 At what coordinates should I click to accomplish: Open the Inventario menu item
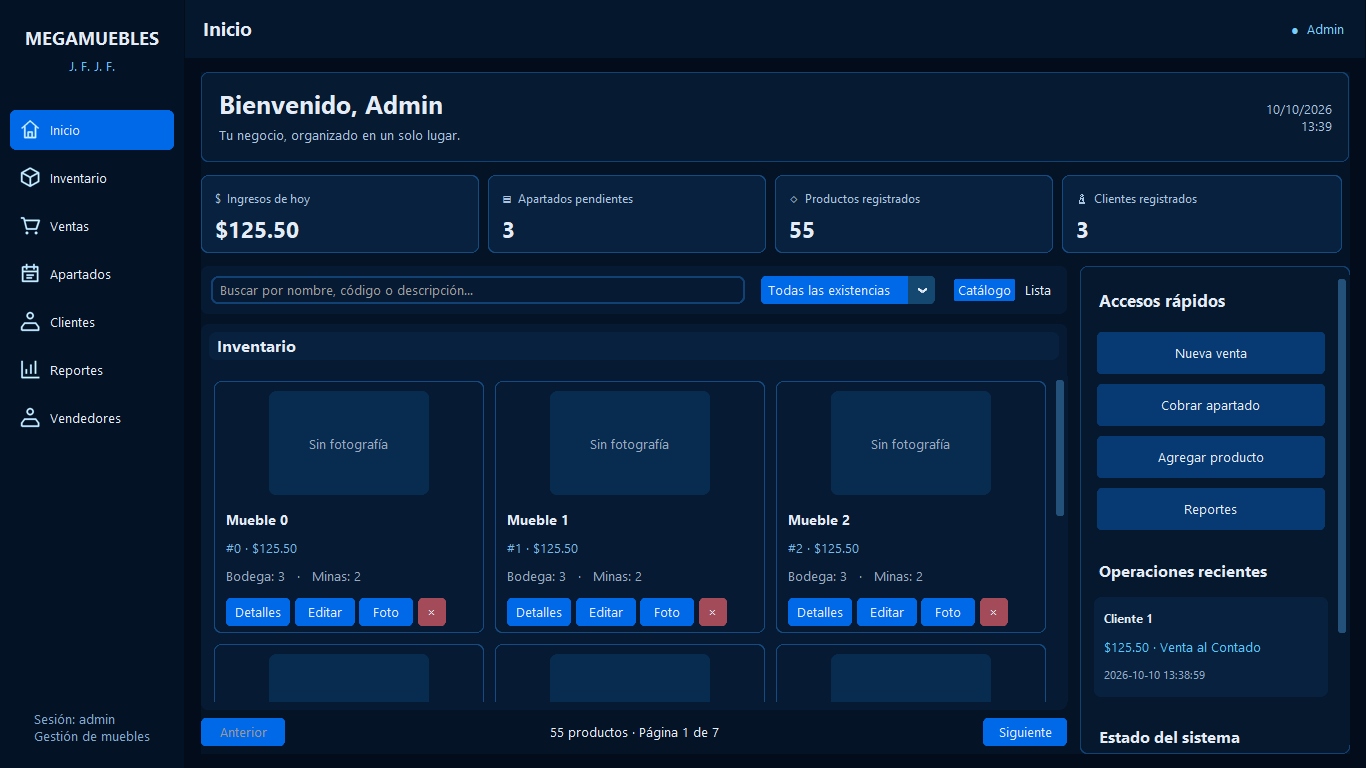point(92,178)
